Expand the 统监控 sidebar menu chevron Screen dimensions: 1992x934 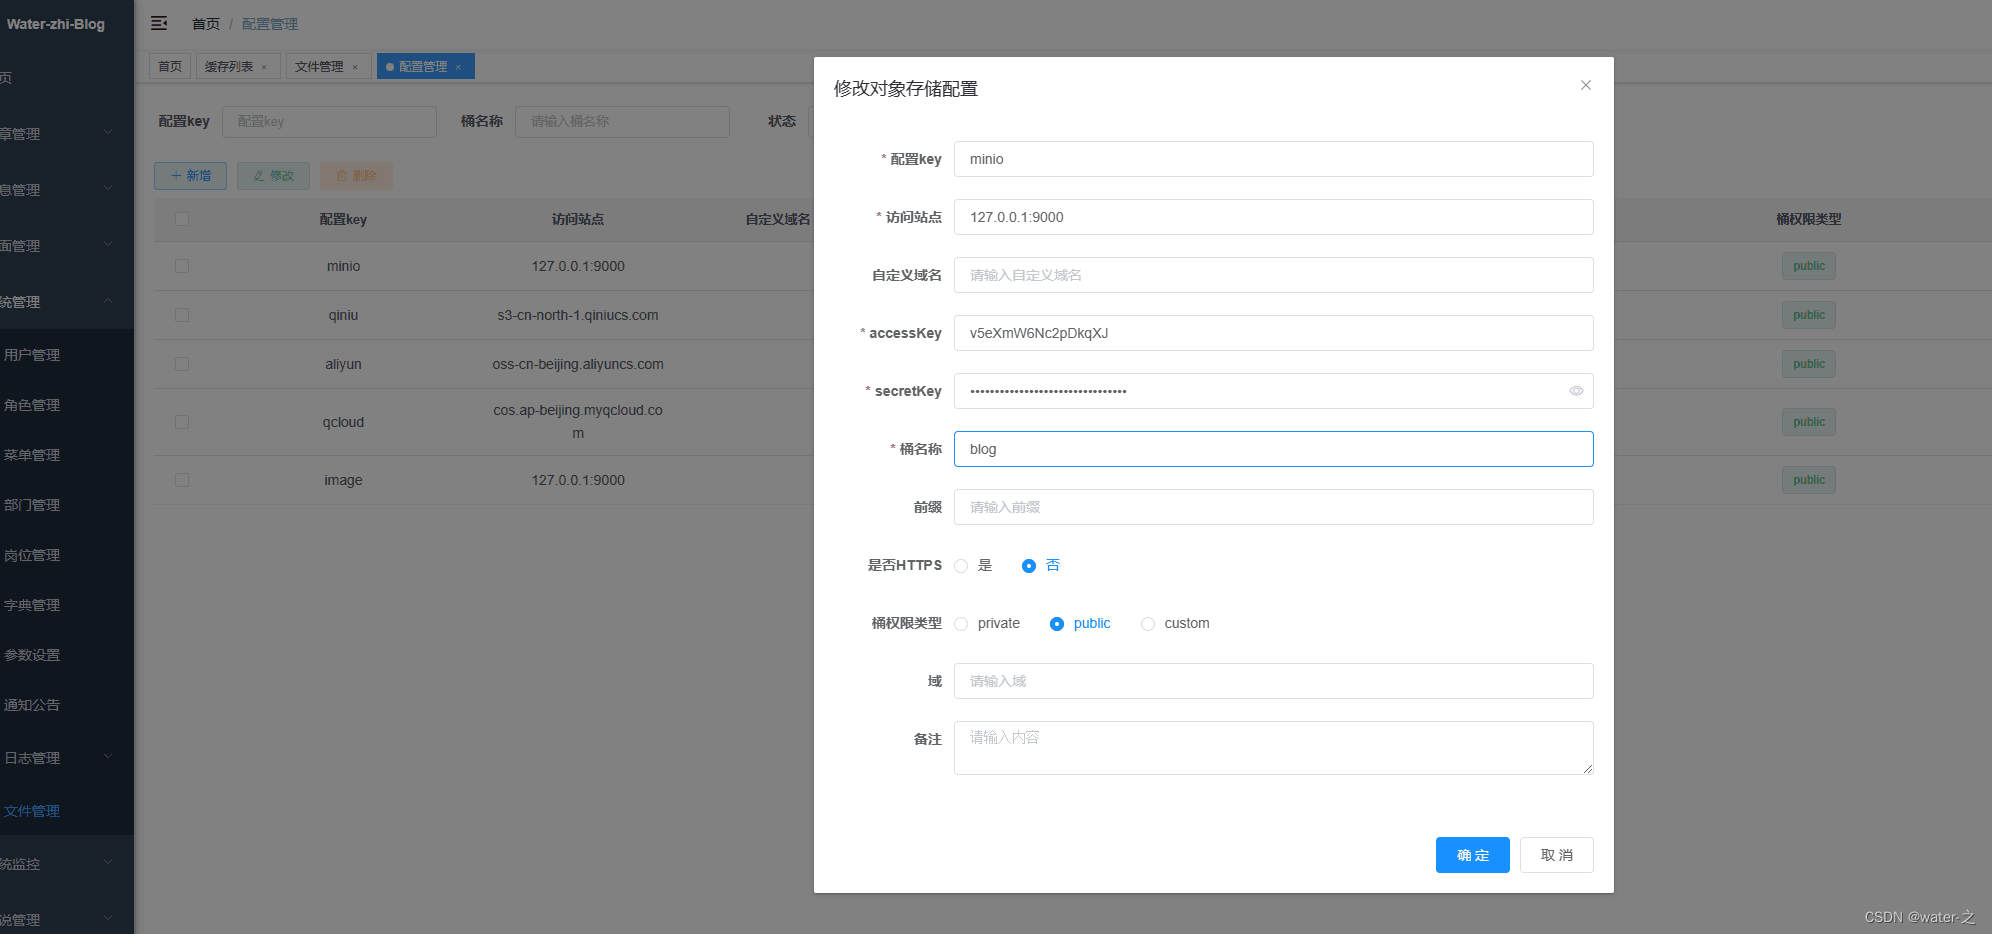pyautogui.click(x=108, y=863)
